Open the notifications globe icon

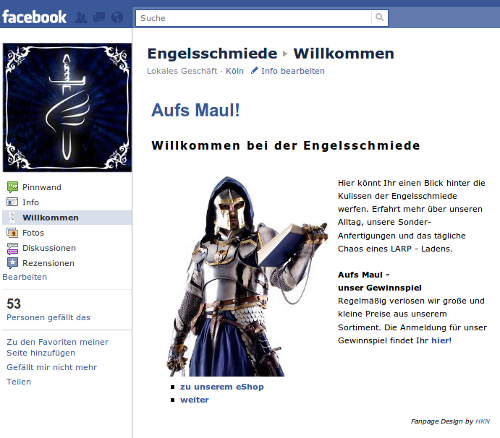[x=117, y=17]
